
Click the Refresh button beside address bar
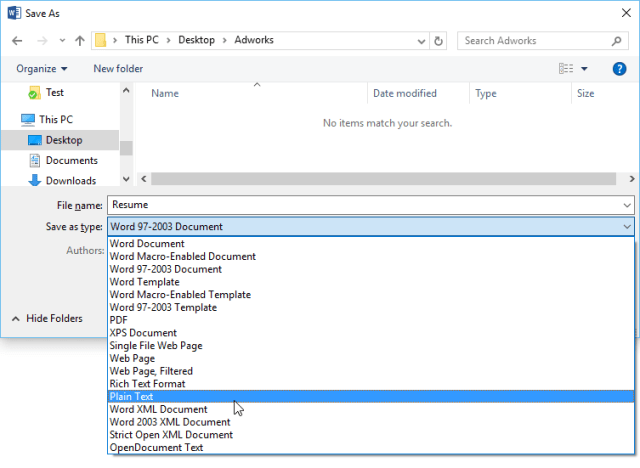click(439, 41)
